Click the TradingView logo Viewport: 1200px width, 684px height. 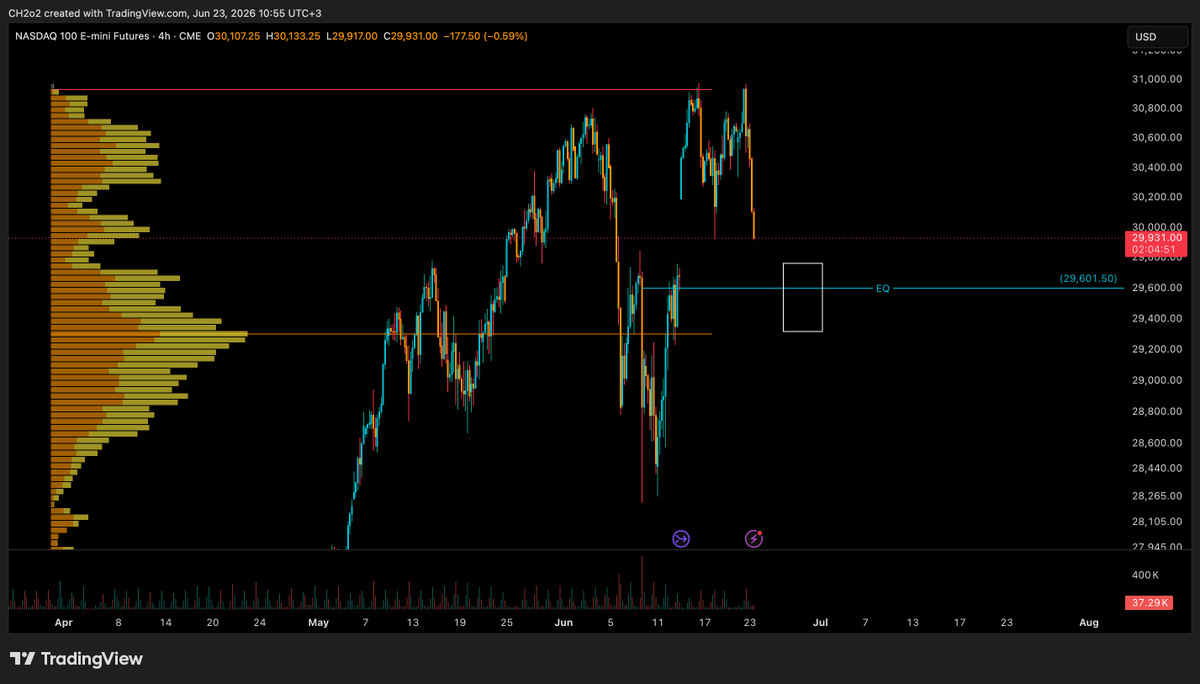coord(77,659)
